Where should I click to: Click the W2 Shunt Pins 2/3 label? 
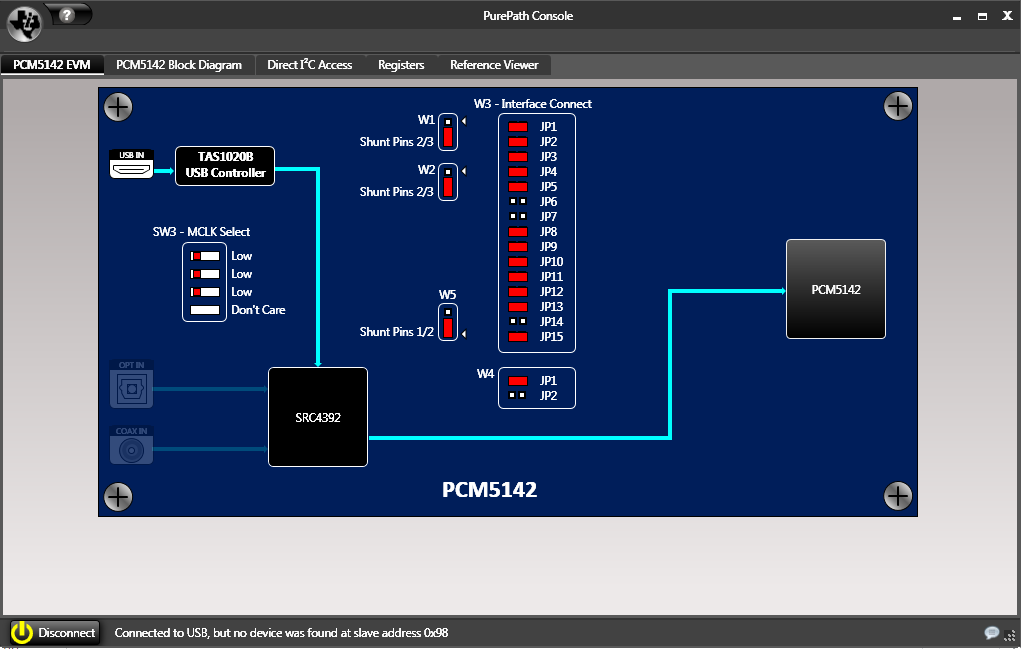pyautogui.click(x=397, y=192)
